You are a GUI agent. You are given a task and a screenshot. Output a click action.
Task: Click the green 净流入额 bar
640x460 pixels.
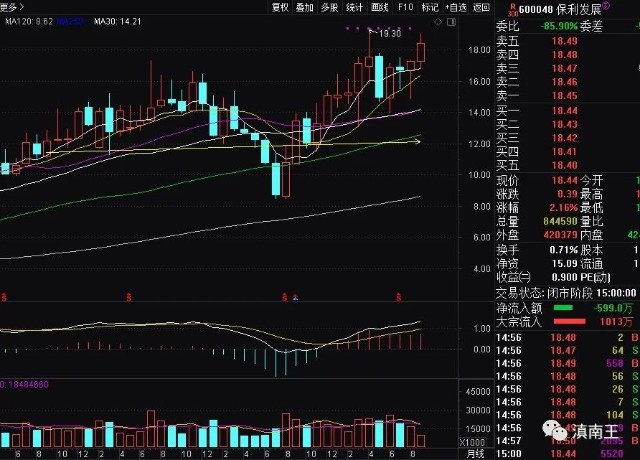tap(563, 308)
